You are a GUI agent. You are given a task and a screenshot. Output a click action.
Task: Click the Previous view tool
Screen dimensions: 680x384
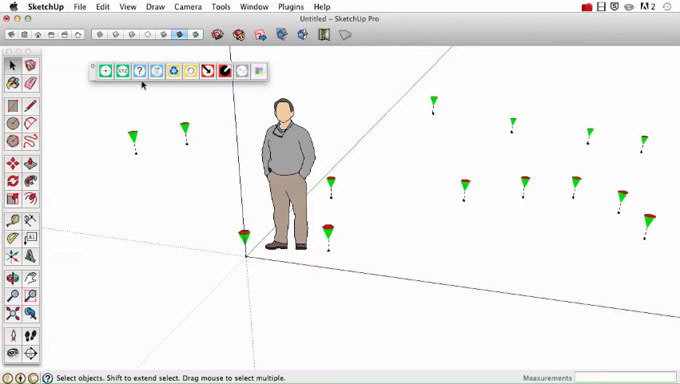(30, 313)
